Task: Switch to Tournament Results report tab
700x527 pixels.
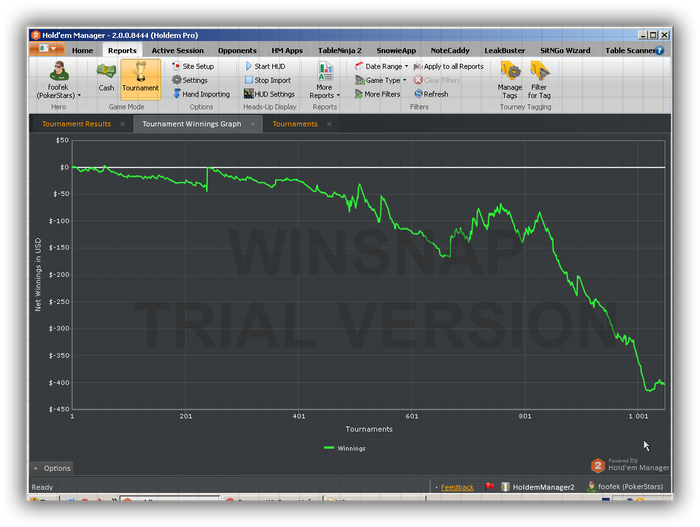Action: click(x=76, y=124)
